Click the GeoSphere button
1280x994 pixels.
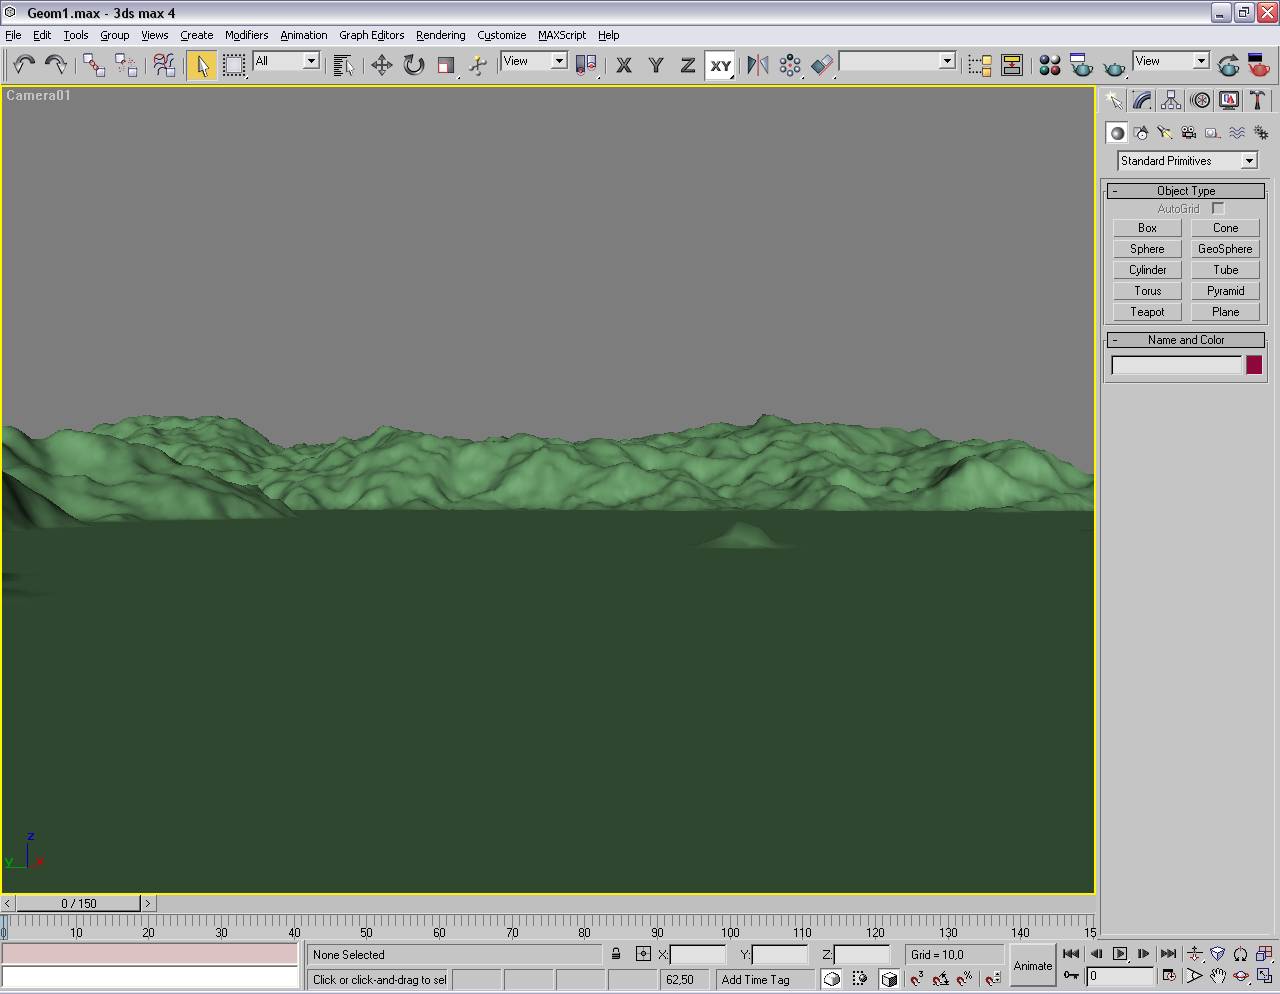point(1225,249)
